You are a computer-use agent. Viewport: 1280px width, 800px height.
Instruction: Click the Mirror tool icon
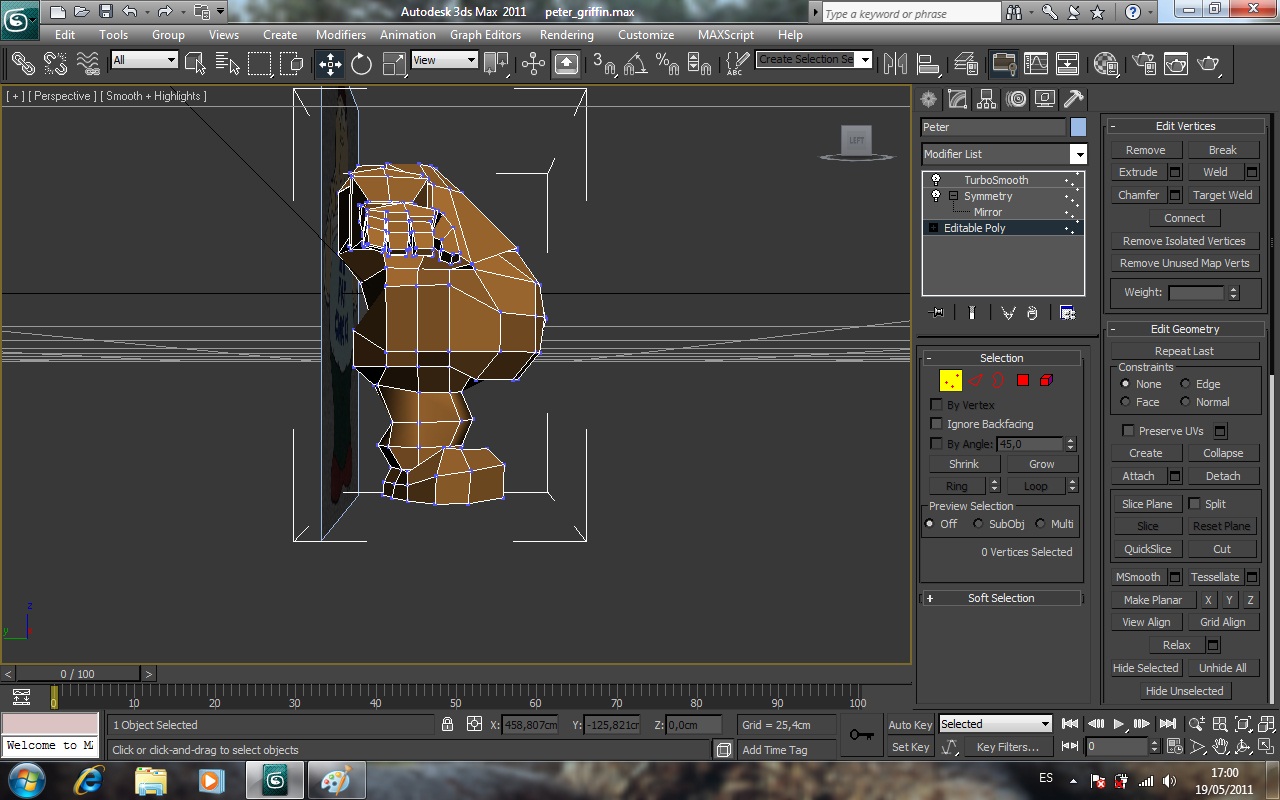[x=896, y=64]
